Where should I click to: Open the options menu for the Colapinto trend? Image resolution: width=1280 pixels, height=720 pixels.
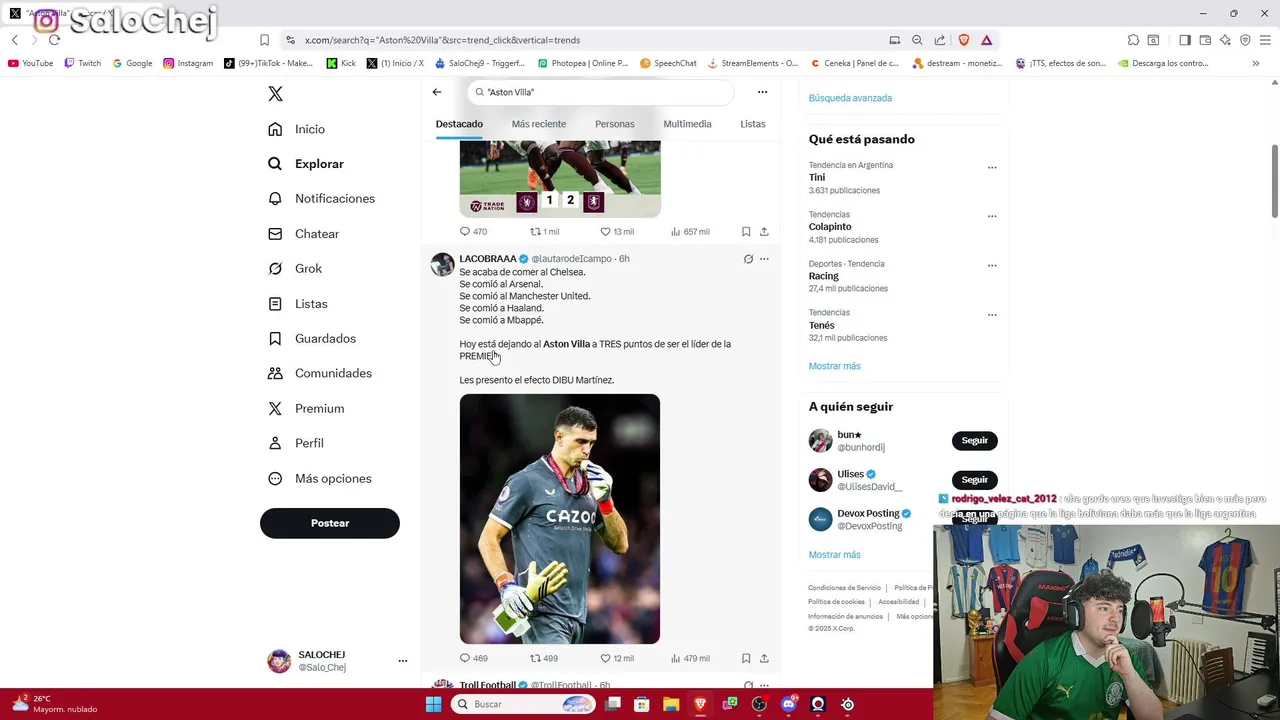pyautogui.click(x=992, y=216)
